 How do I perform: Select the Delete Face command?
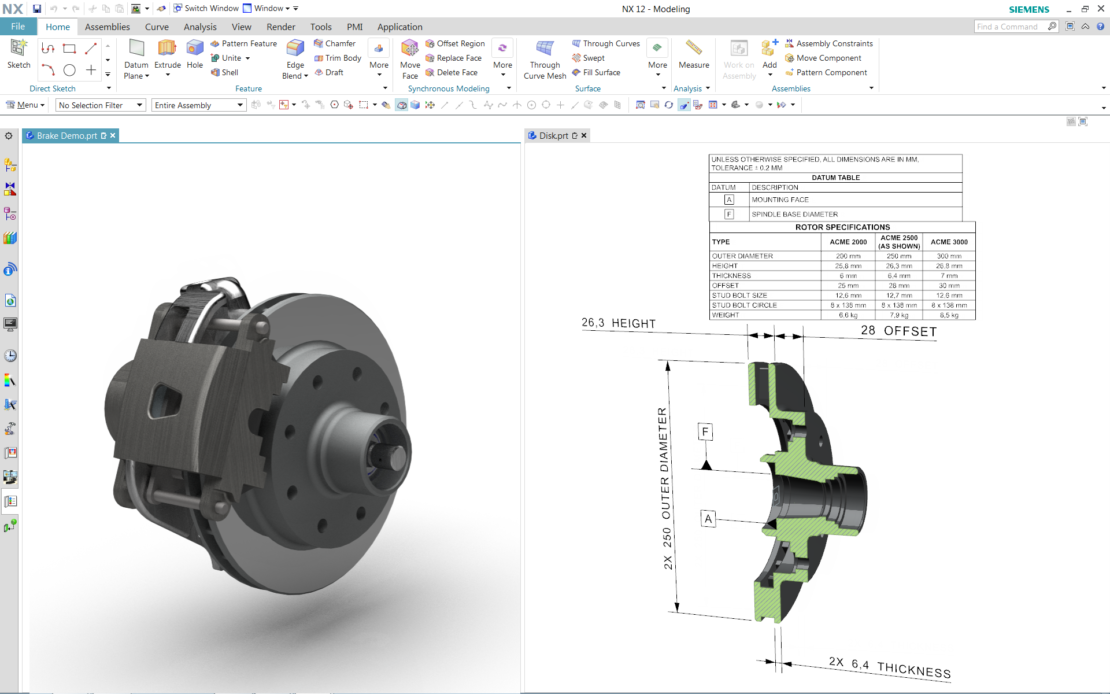452,72
